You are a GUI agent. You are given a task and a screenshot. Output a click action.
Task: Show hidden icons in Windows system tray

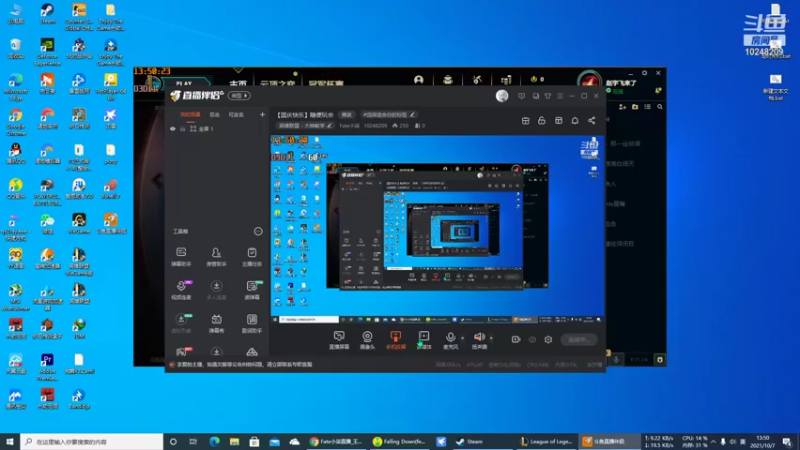(x=713, y=441)
